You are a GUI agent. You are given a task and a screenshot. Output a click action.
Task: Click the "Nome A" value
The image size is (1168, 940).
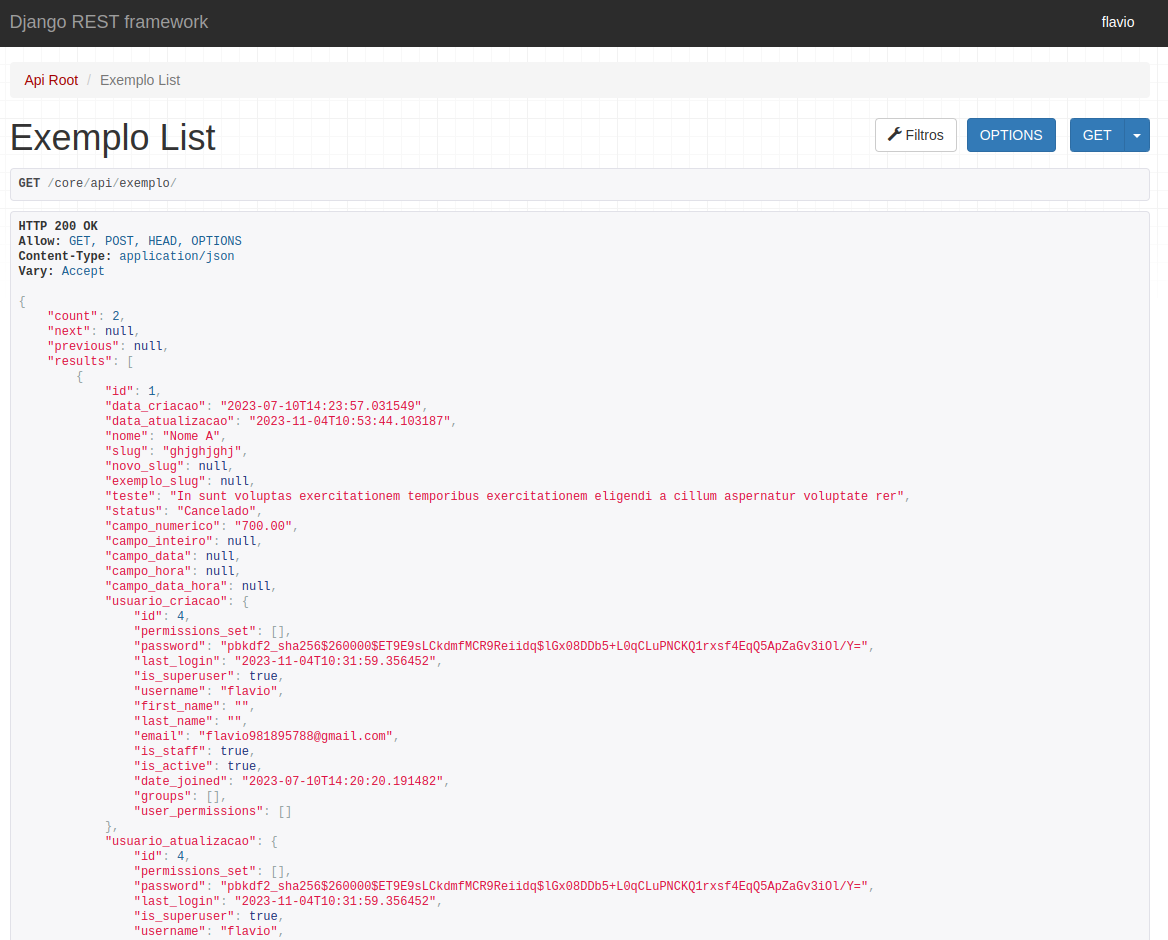(191, 436)
